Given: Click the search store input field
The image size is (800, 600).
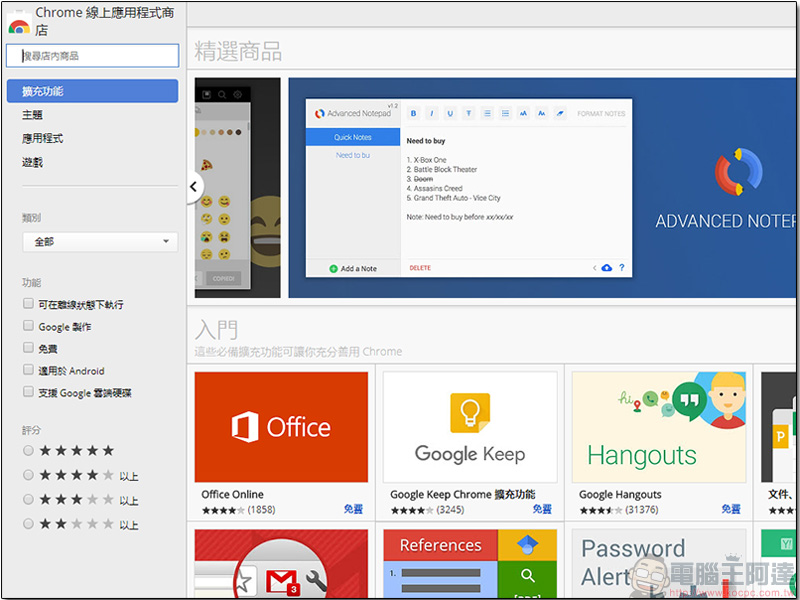Looking at the screenshot, I should tap(92, 56).
